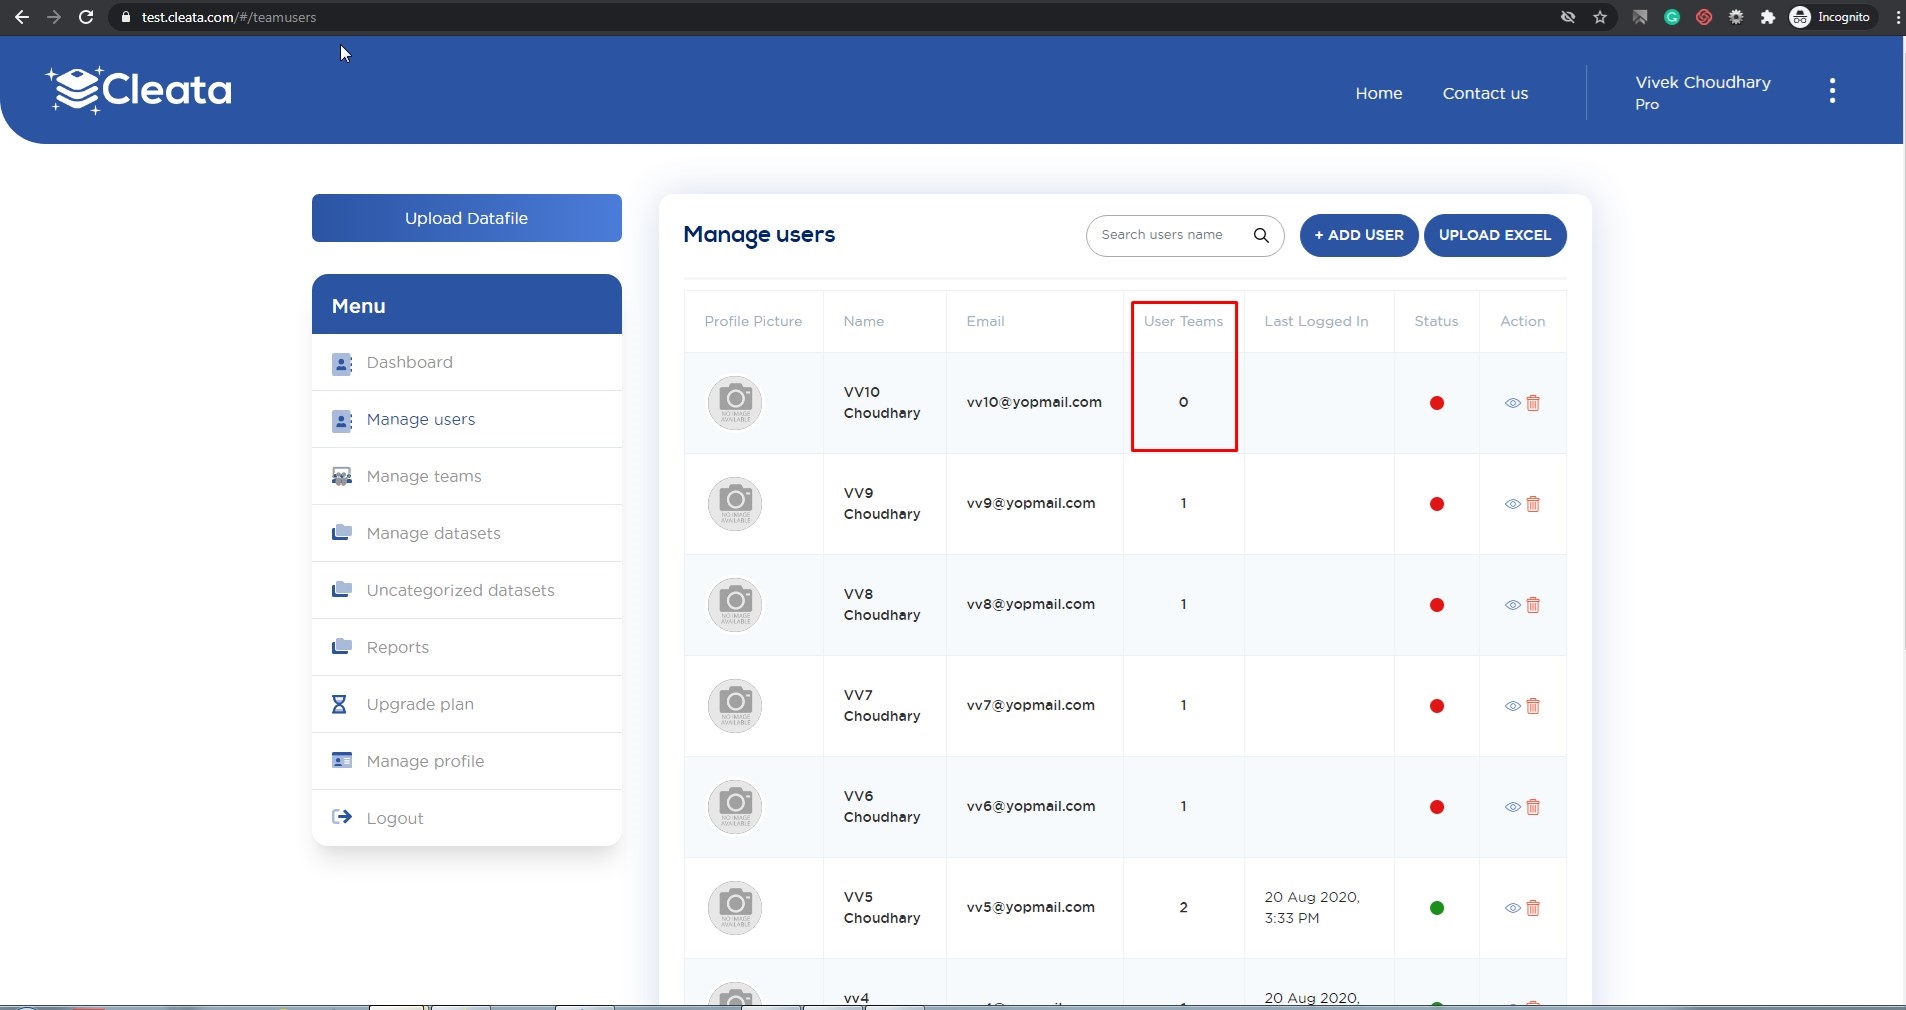This screenshot has width=1906, height=1010.
Task: Click the Upgrade plan hourglass icon
Action: 340,704
